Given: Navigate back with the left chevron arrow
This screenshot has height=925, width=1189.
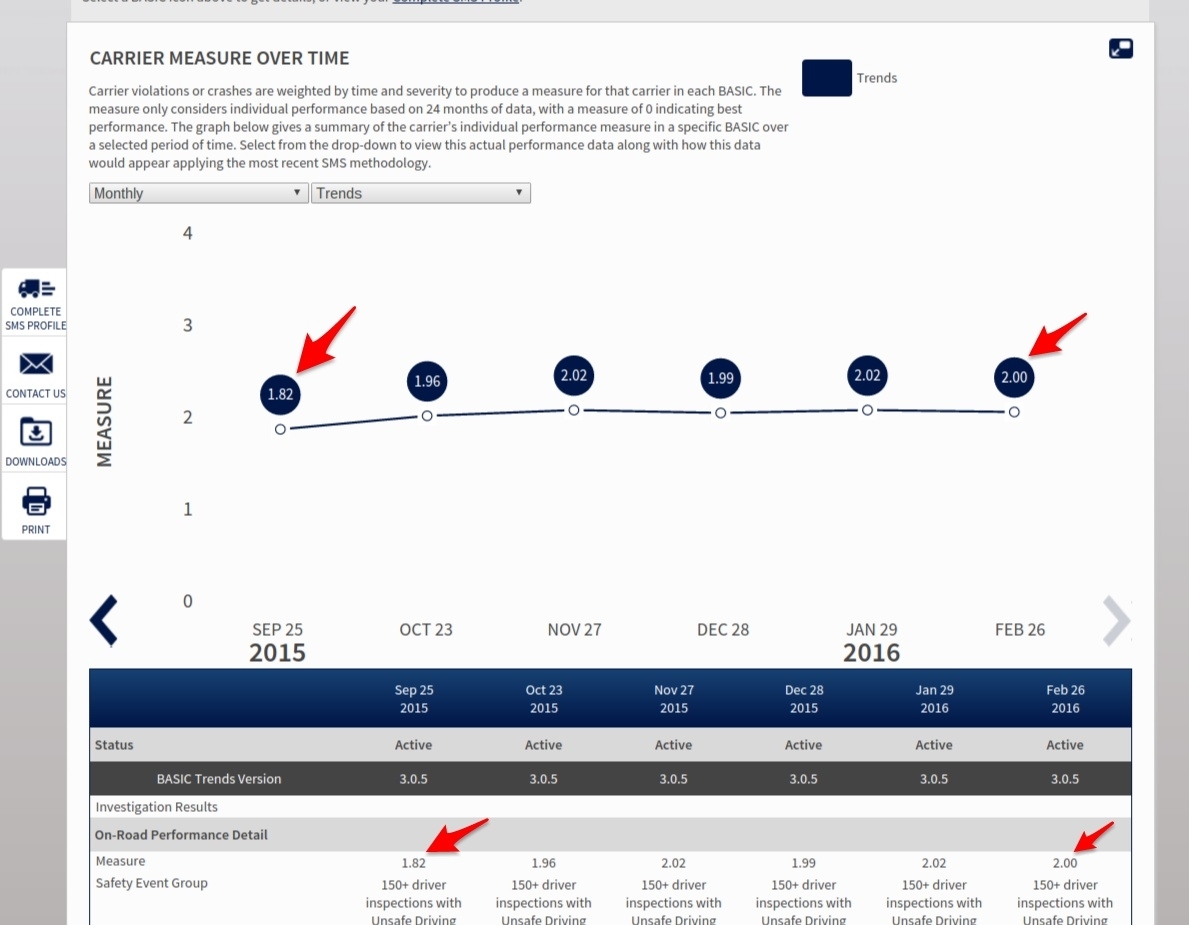Looking at the screenshot, I should 104,620.
